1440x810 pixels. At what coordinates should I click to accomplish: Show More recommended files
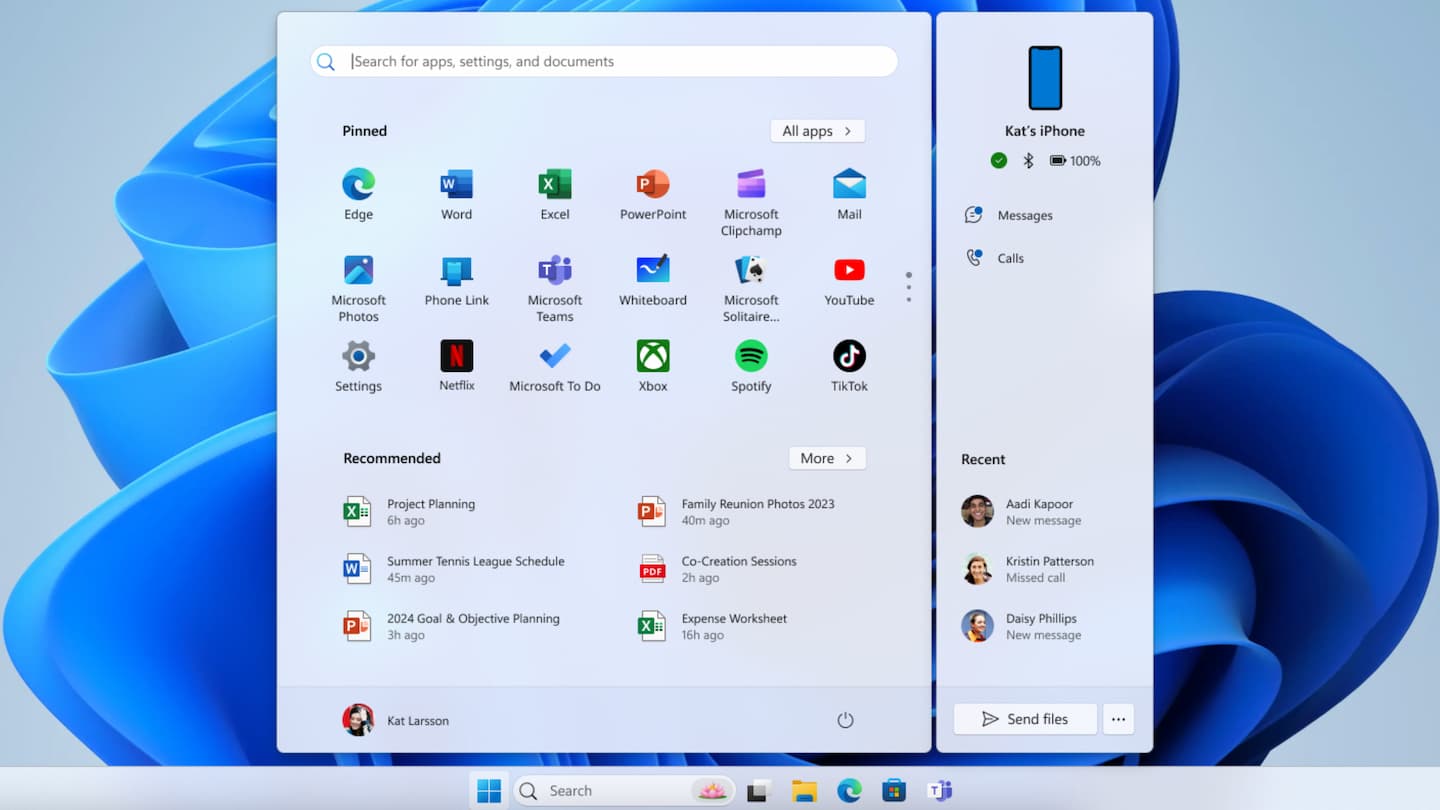[x=827, y=458]
